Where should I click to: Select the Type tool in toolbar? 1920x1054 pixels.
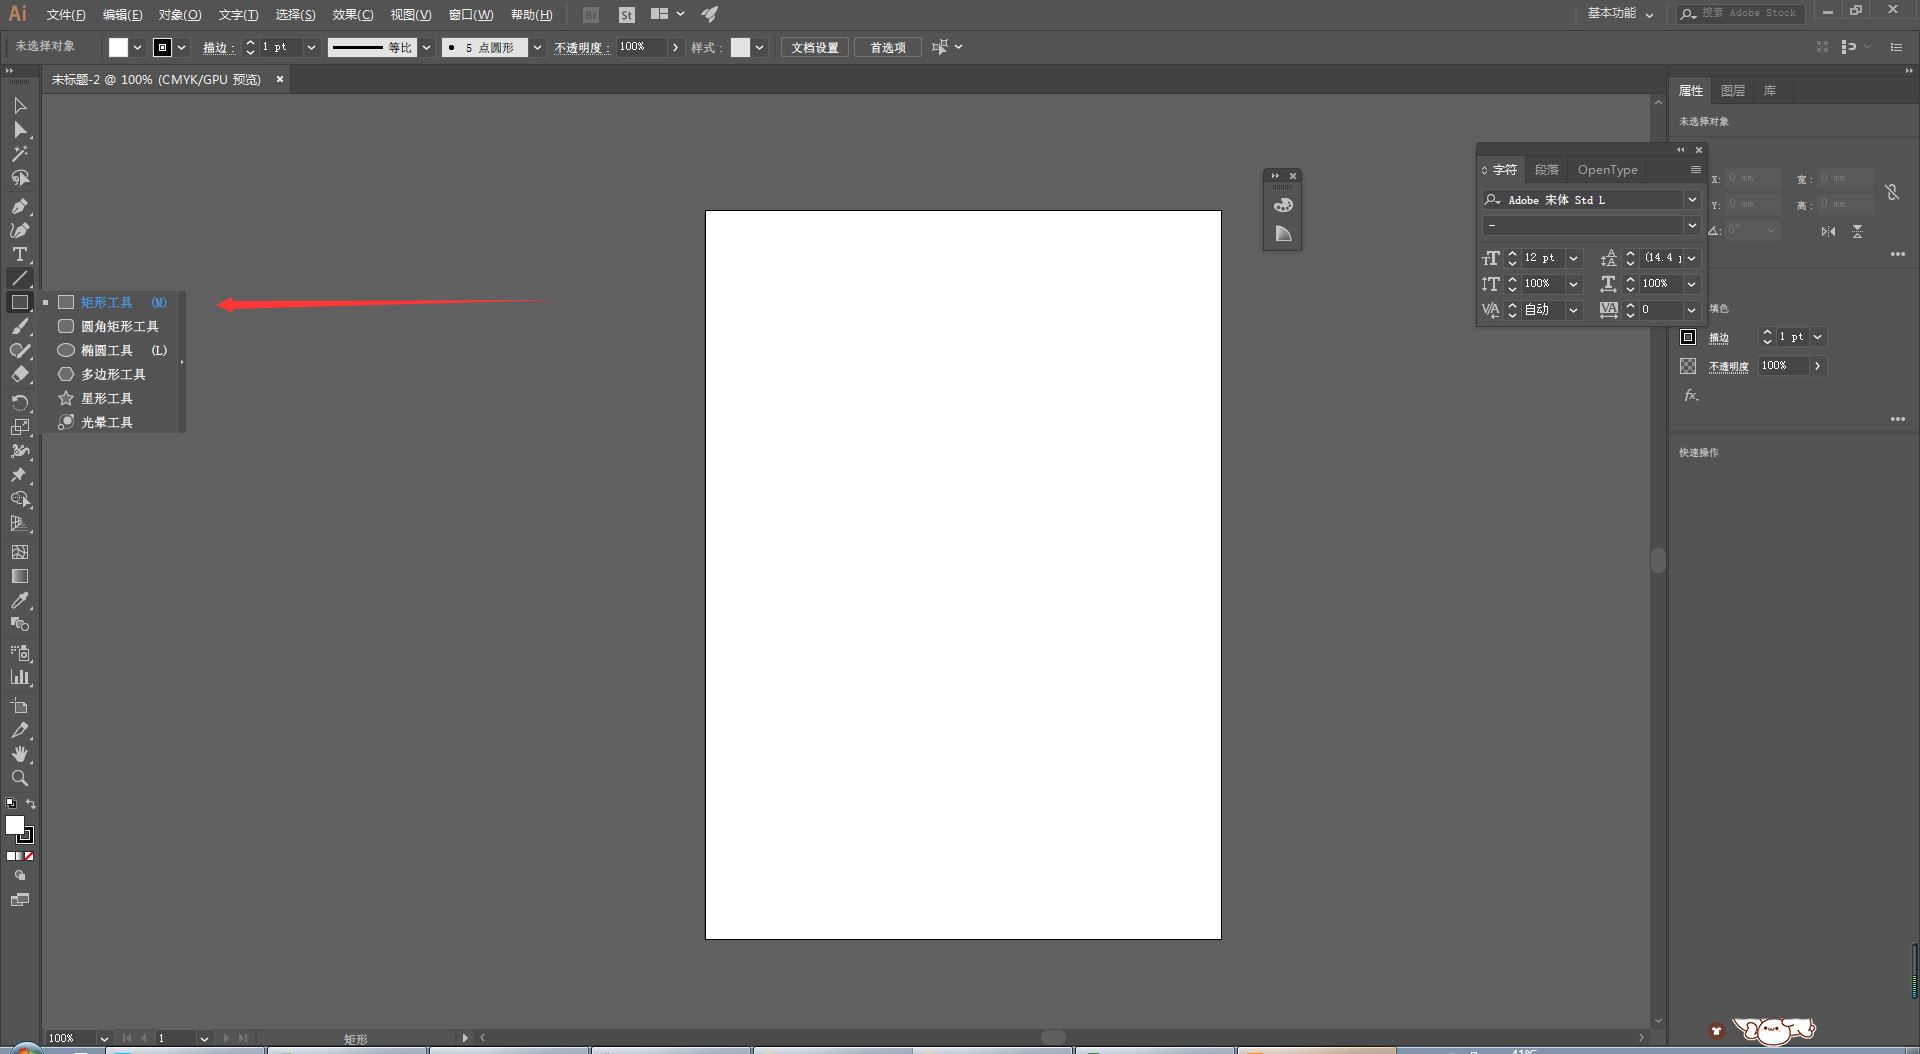(x=20, y=254)
